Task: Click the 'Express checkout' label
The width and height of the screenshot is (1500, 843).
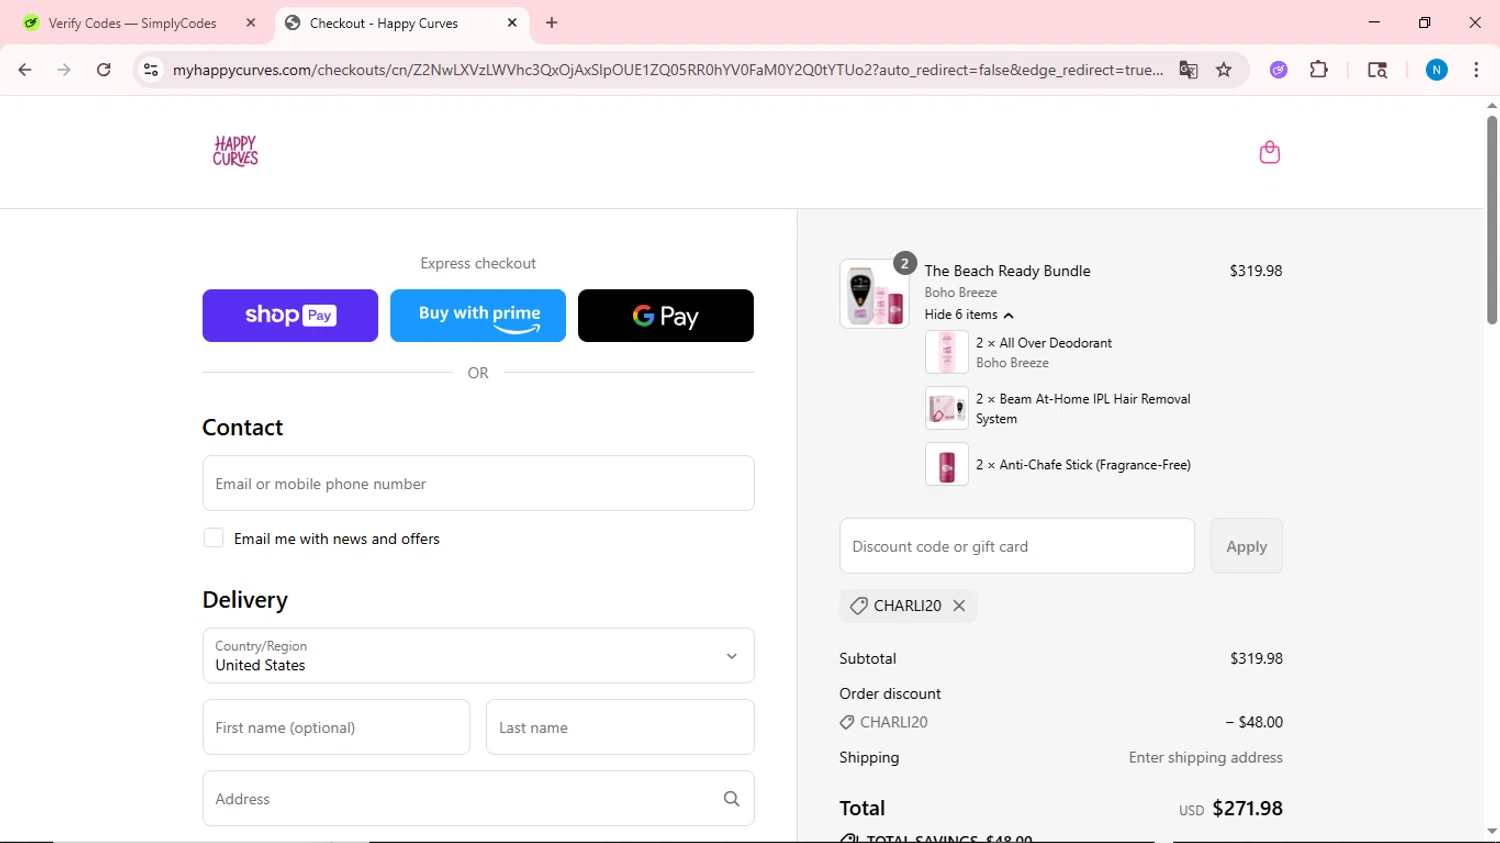Action: click(478, 263)
